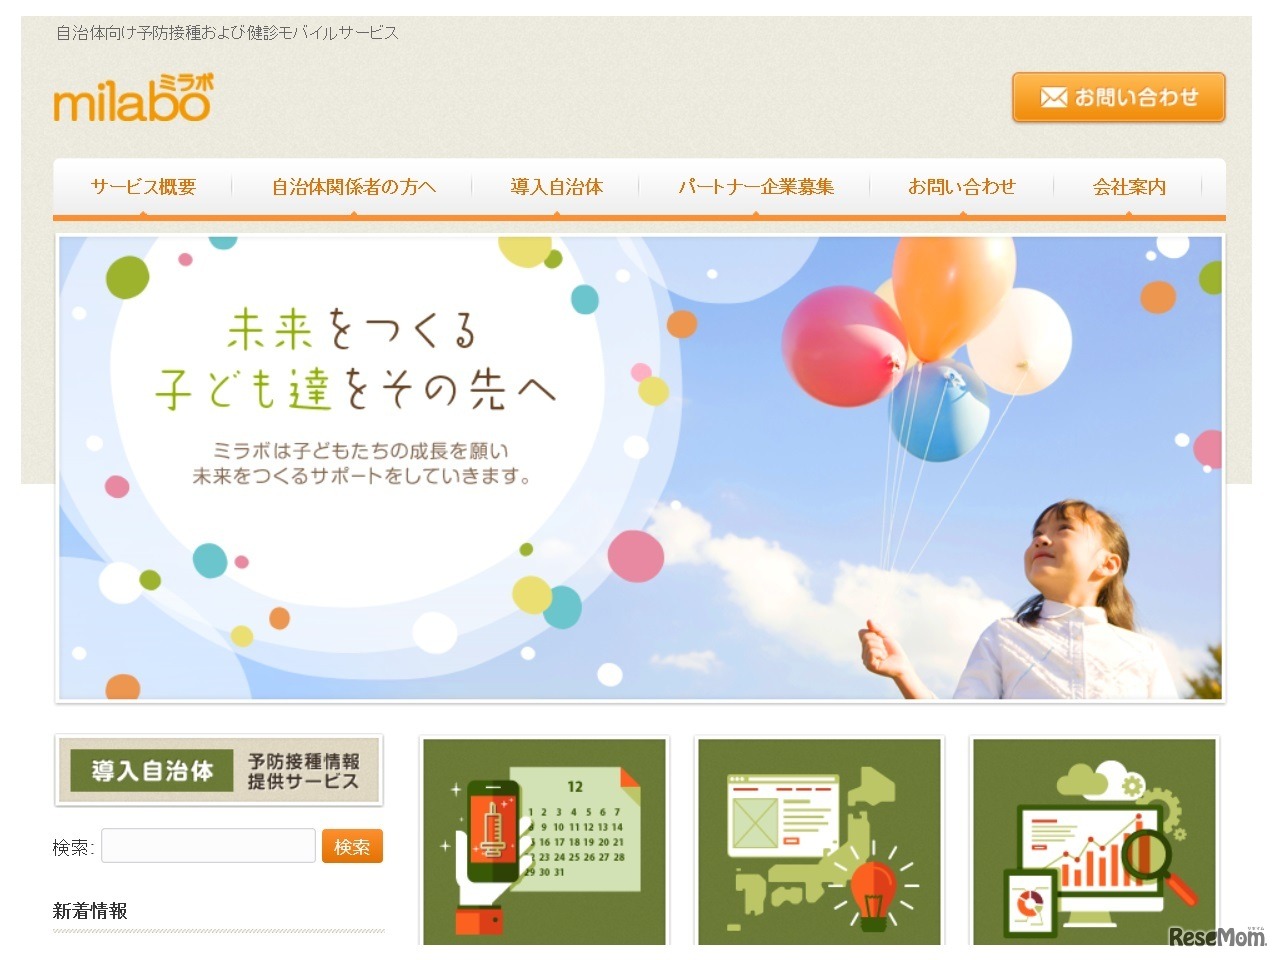Open the analytics chart monitor tile
The image size is (1280, 960).
[1094, 842]
